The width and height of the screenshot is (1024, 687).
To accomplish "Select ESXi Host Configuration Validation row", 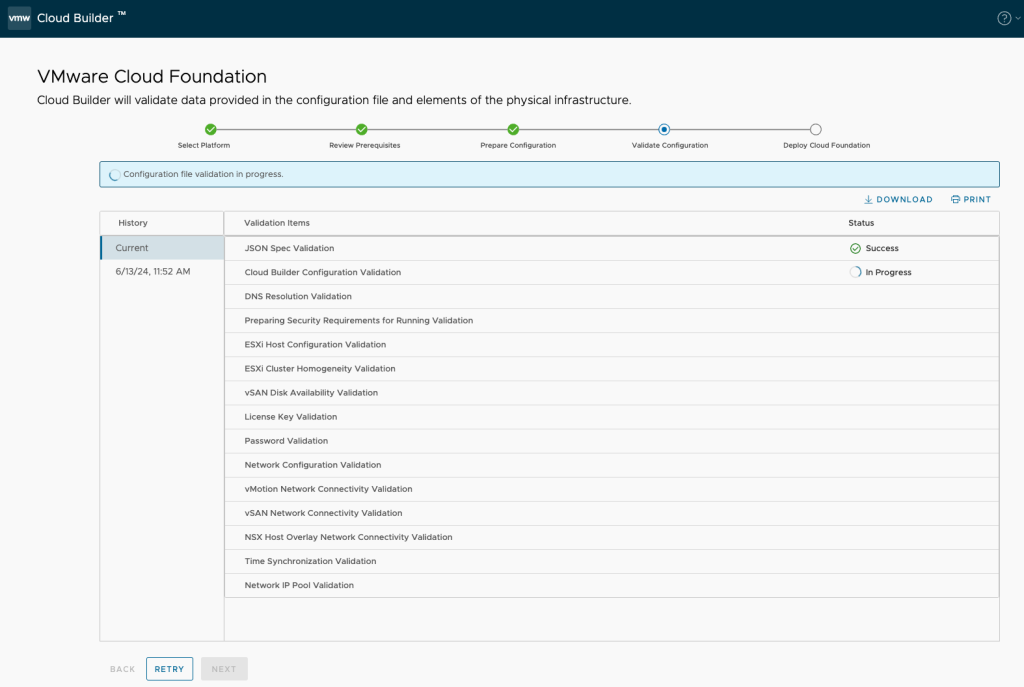I will (611, 345).
